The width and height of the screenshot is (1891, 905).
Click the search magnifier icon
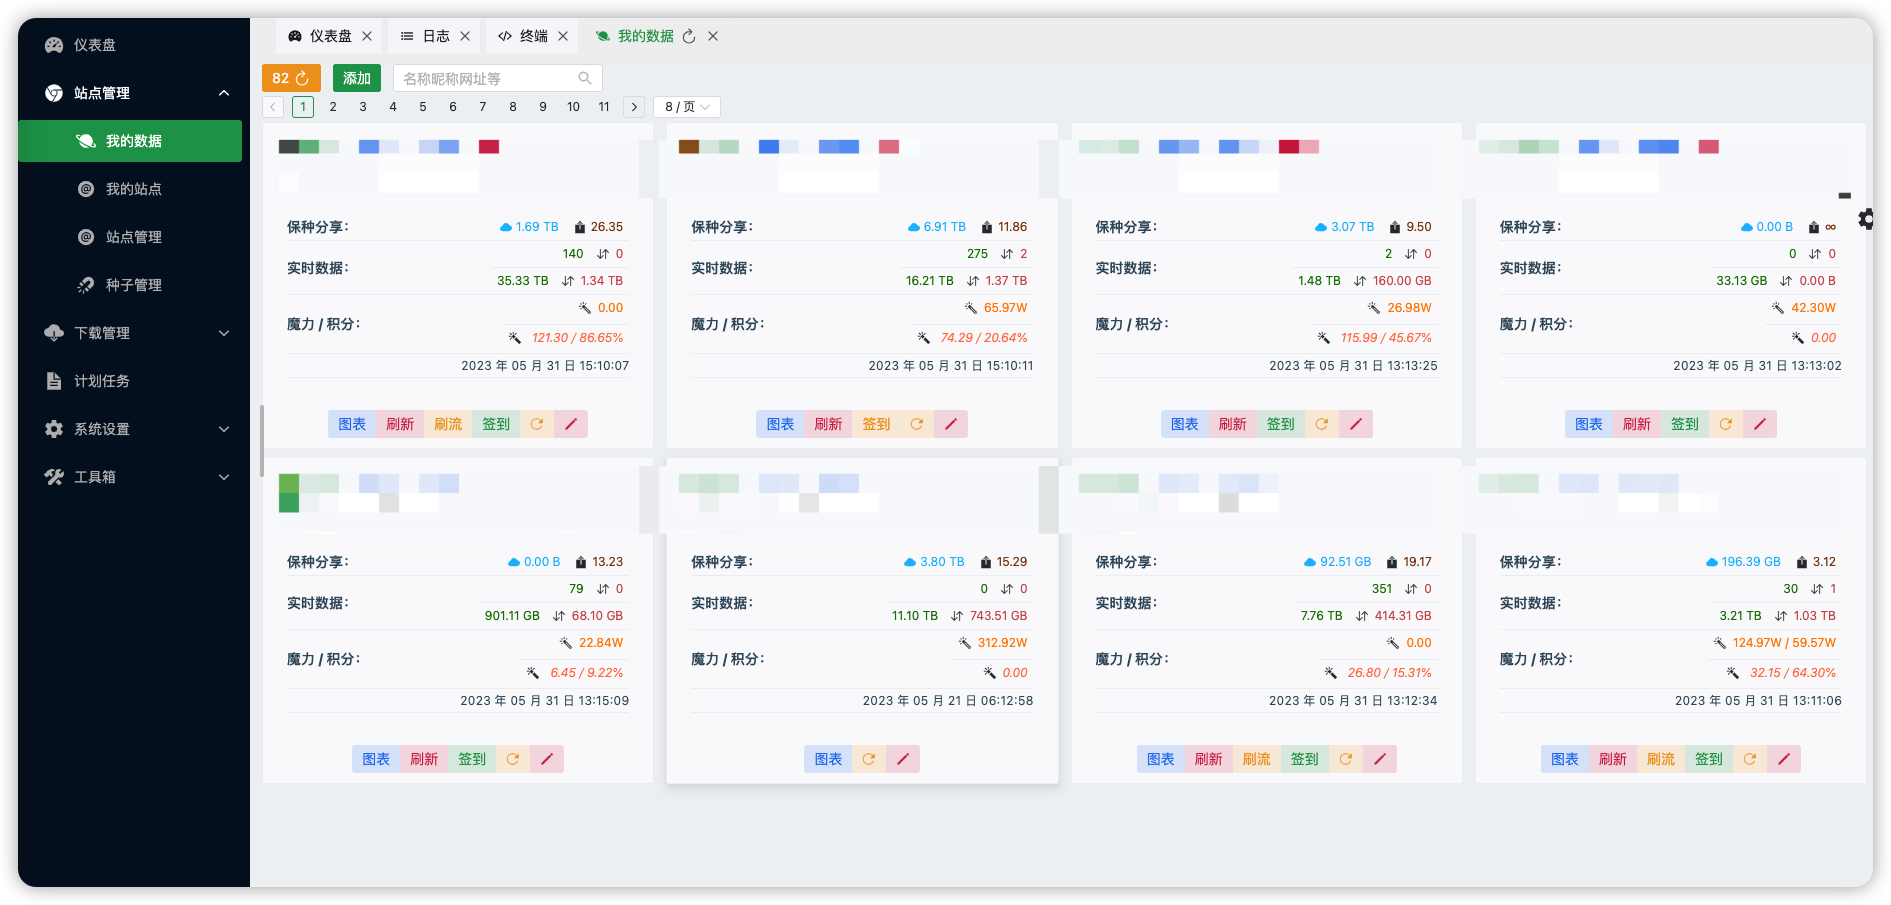585,78
